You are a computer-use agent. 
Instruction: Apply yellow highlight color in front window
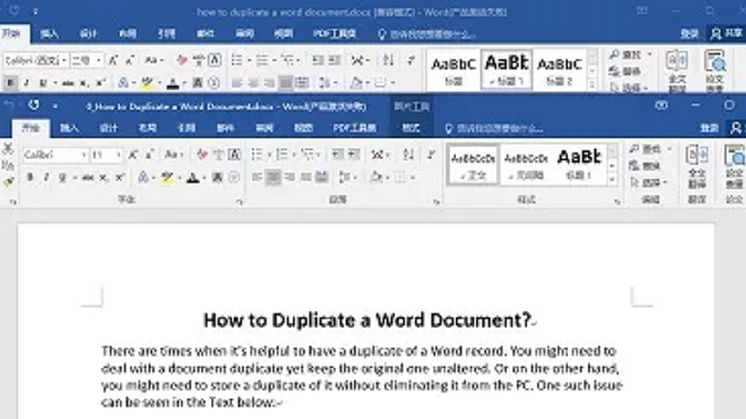[x=167, y=177]
